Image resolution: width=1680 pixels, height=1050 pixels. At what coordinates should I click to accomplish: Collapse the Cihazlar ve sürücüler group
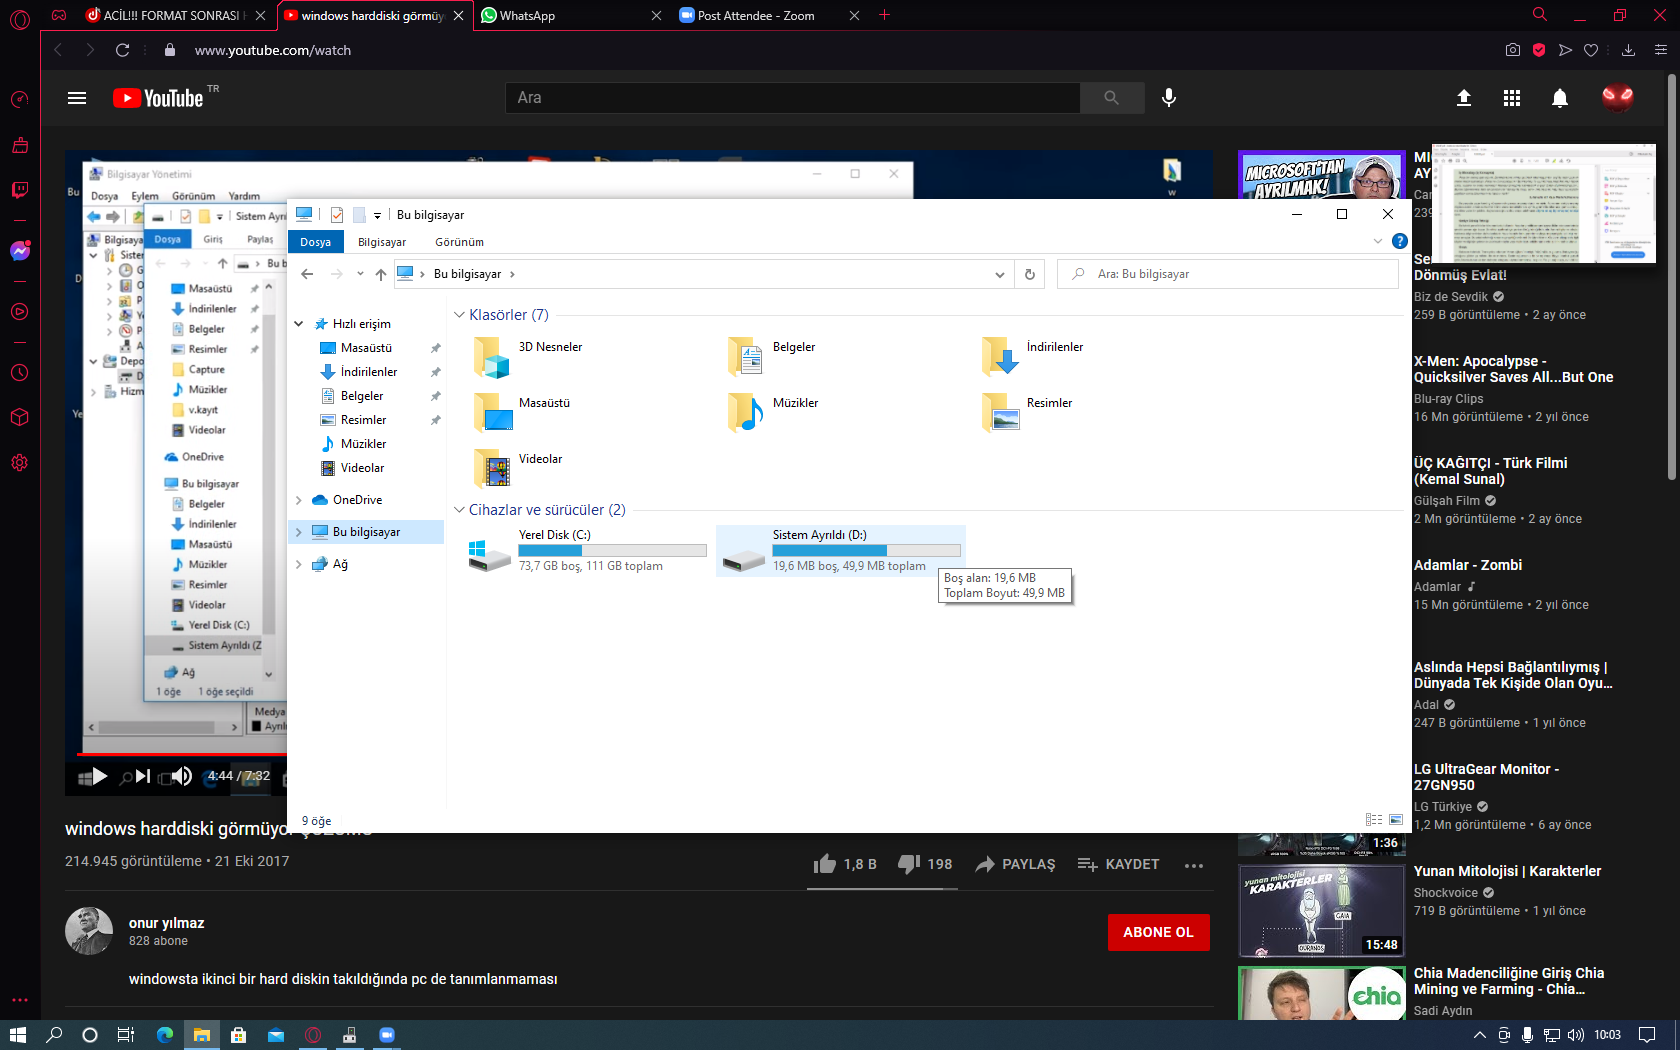tap(459, 510)
